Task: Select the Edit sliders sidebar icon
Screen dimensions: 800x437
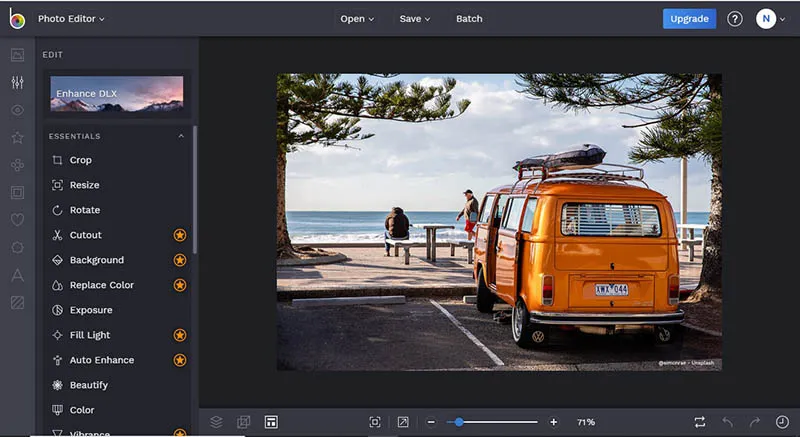Action: pyautogui.click(x=17, y=82)
